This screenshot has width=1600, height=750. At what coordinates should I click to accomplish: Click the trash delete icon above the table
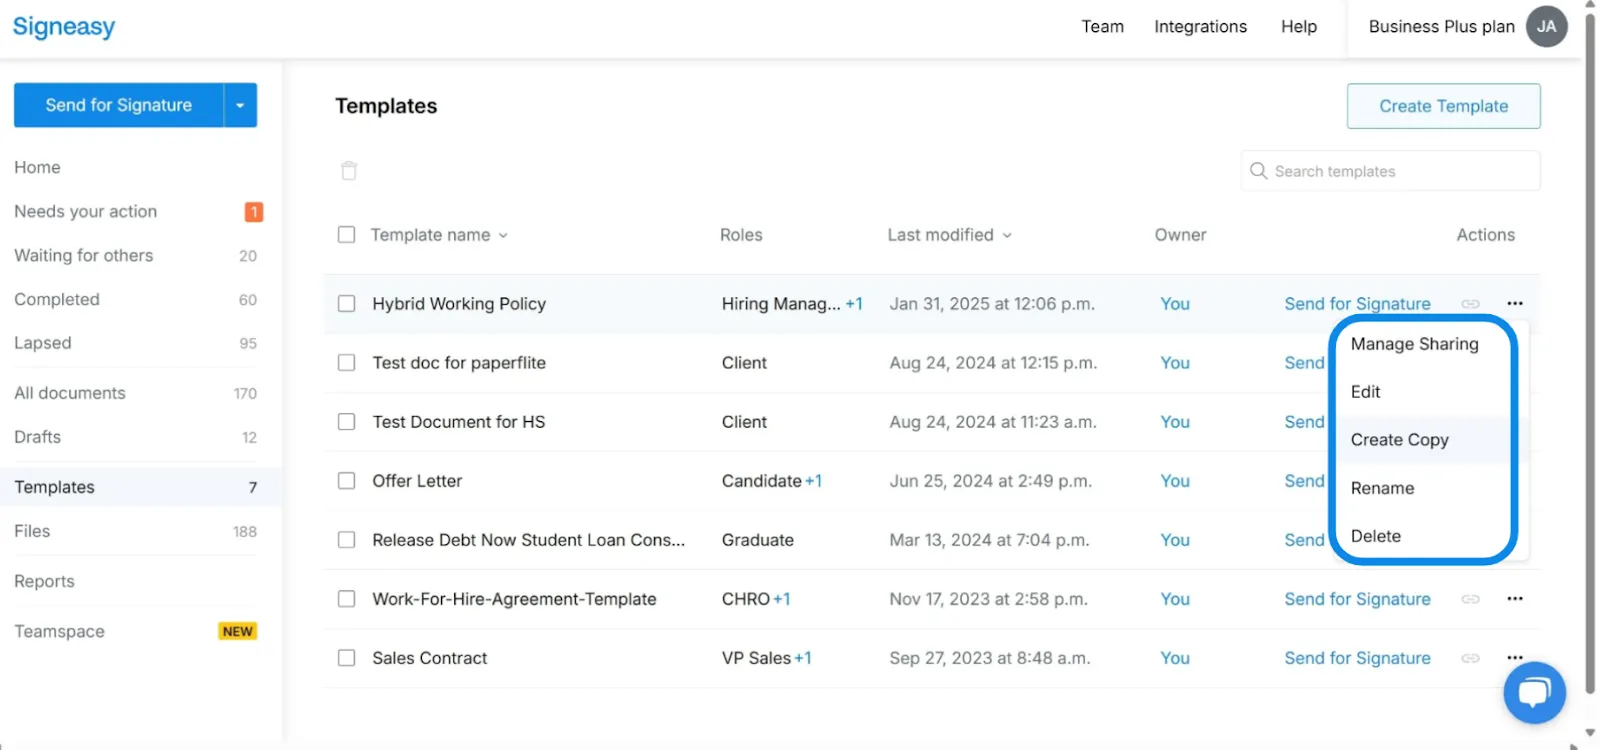pos(349,171)
